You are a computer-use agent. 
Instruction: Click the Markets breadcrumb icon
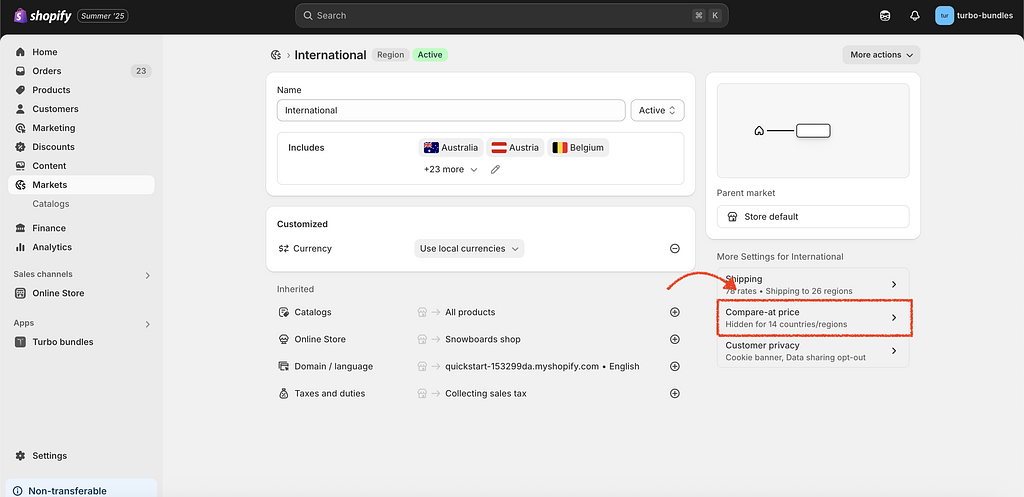(x=275, y=55)
